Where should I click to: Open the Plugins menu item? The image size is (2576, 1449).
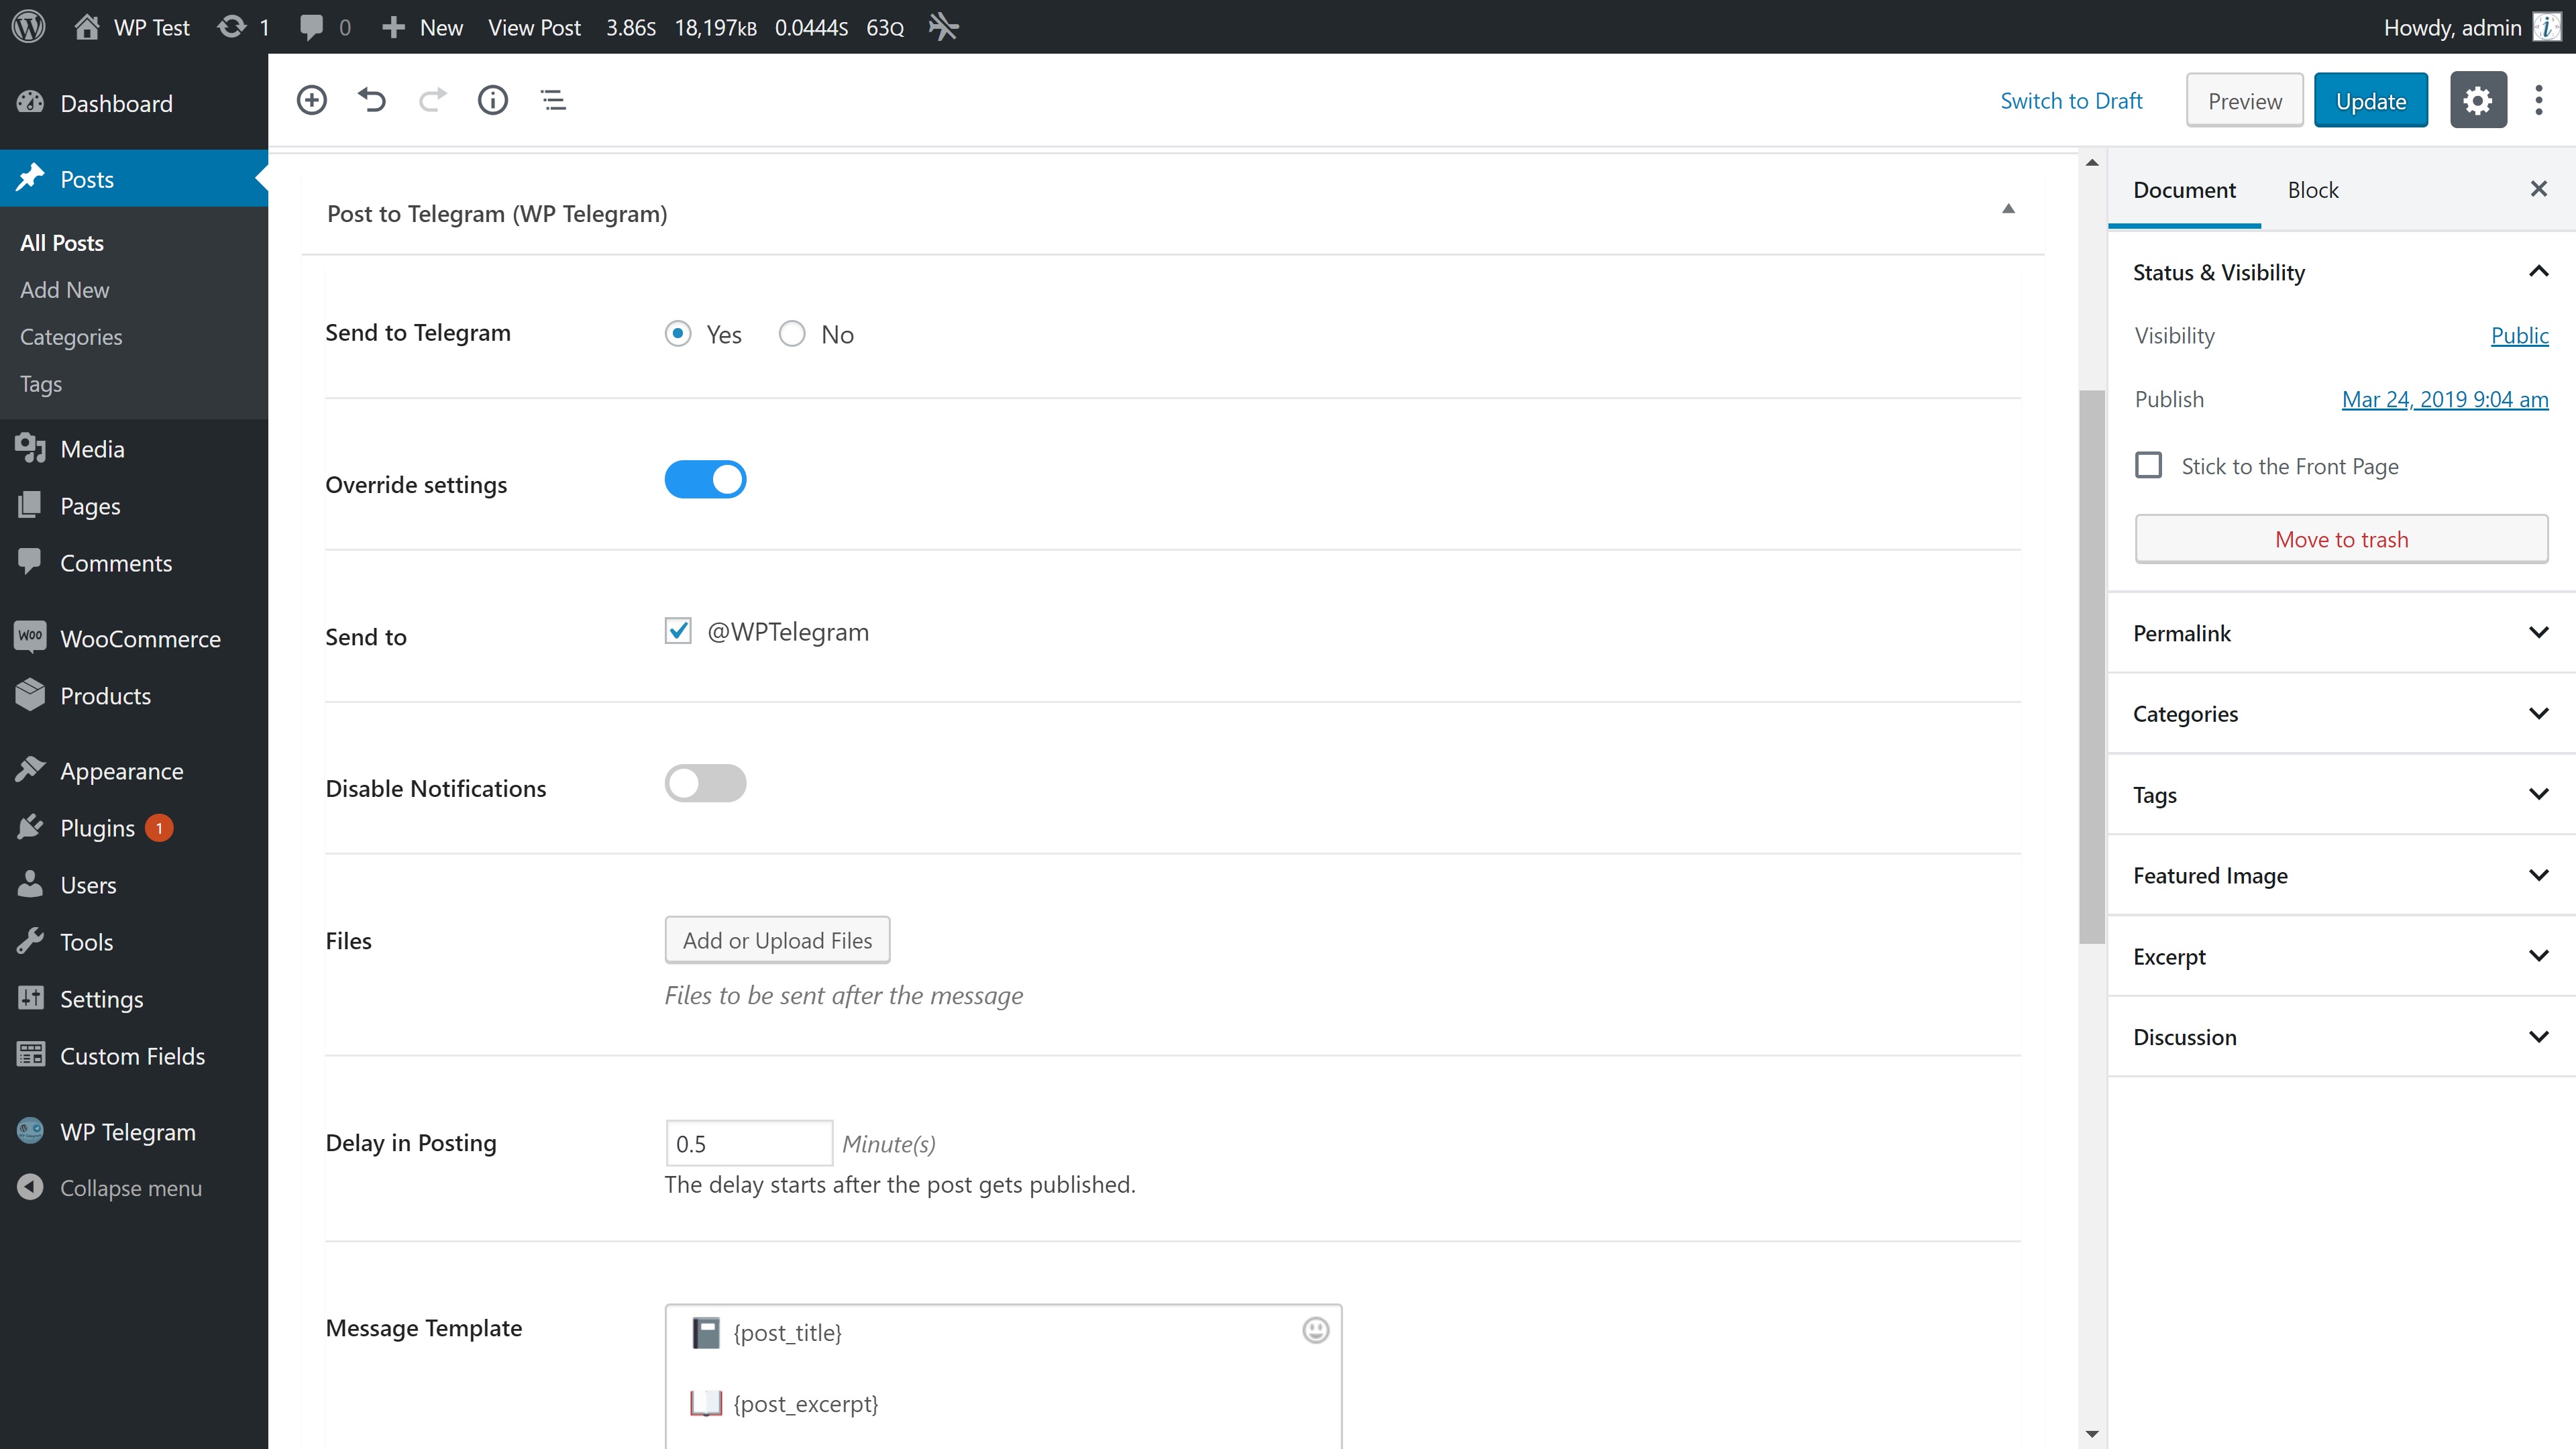click(x=97, y=828)
